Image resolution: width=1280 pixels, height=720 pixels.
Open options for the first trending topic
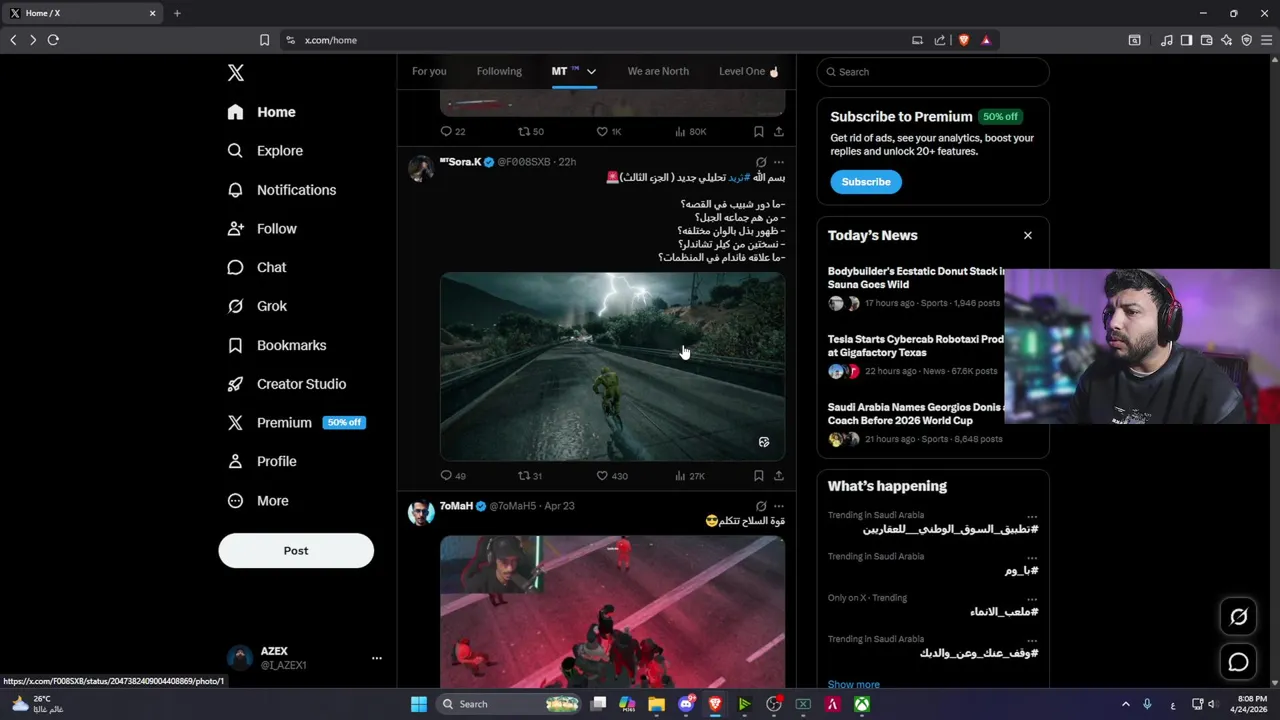pos(1032,516)
